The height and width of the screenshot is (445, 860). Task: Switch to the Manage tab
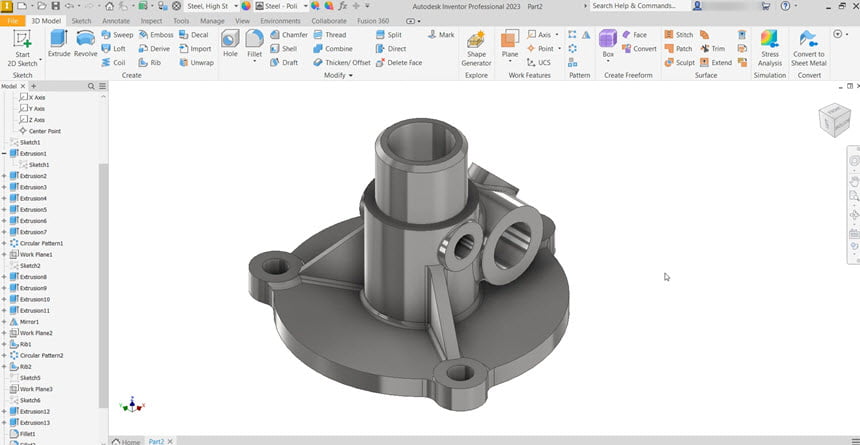[212, 21]
